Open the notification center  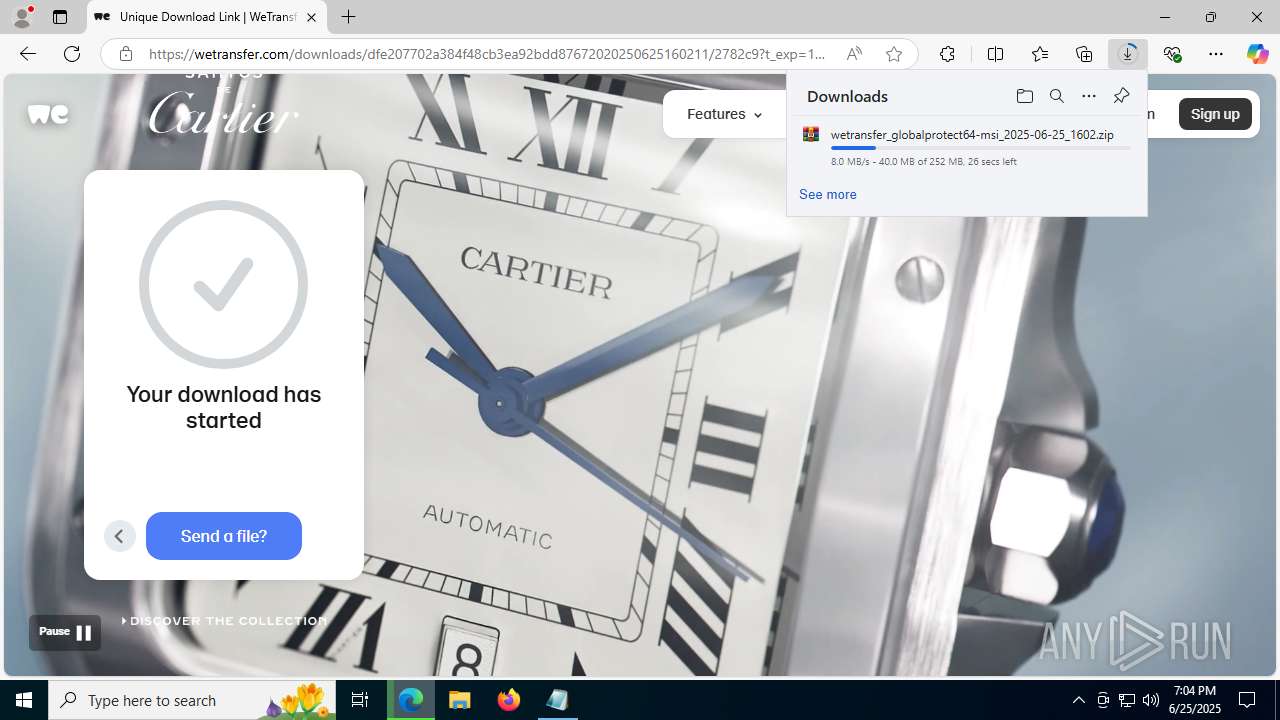[x=1247, y=700]
